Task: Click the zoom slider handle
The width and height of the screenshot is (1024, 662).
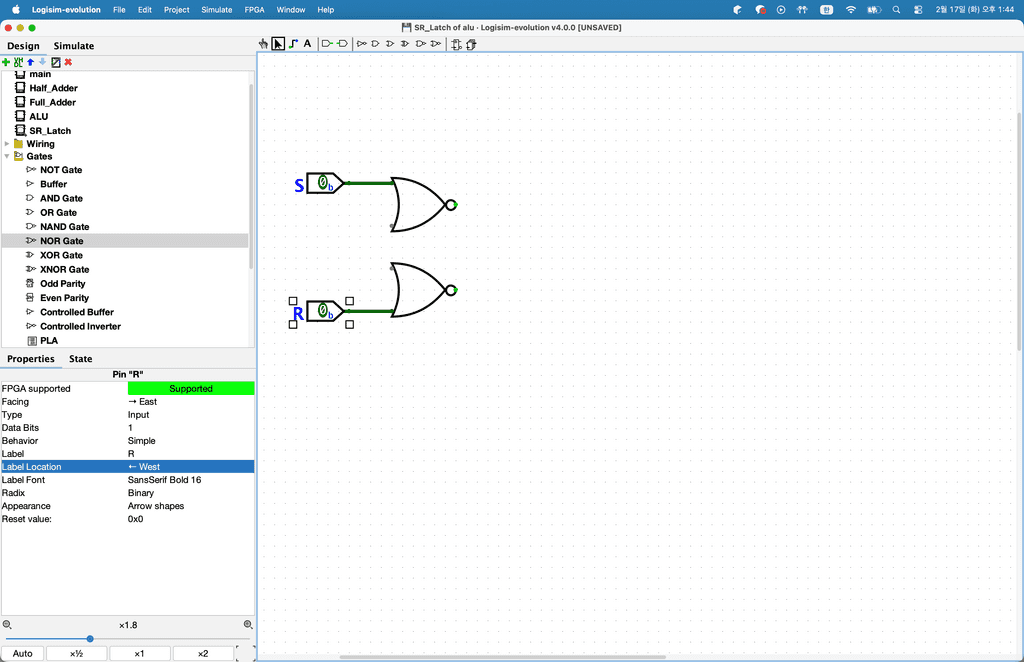Action: [x=90, y=639]
